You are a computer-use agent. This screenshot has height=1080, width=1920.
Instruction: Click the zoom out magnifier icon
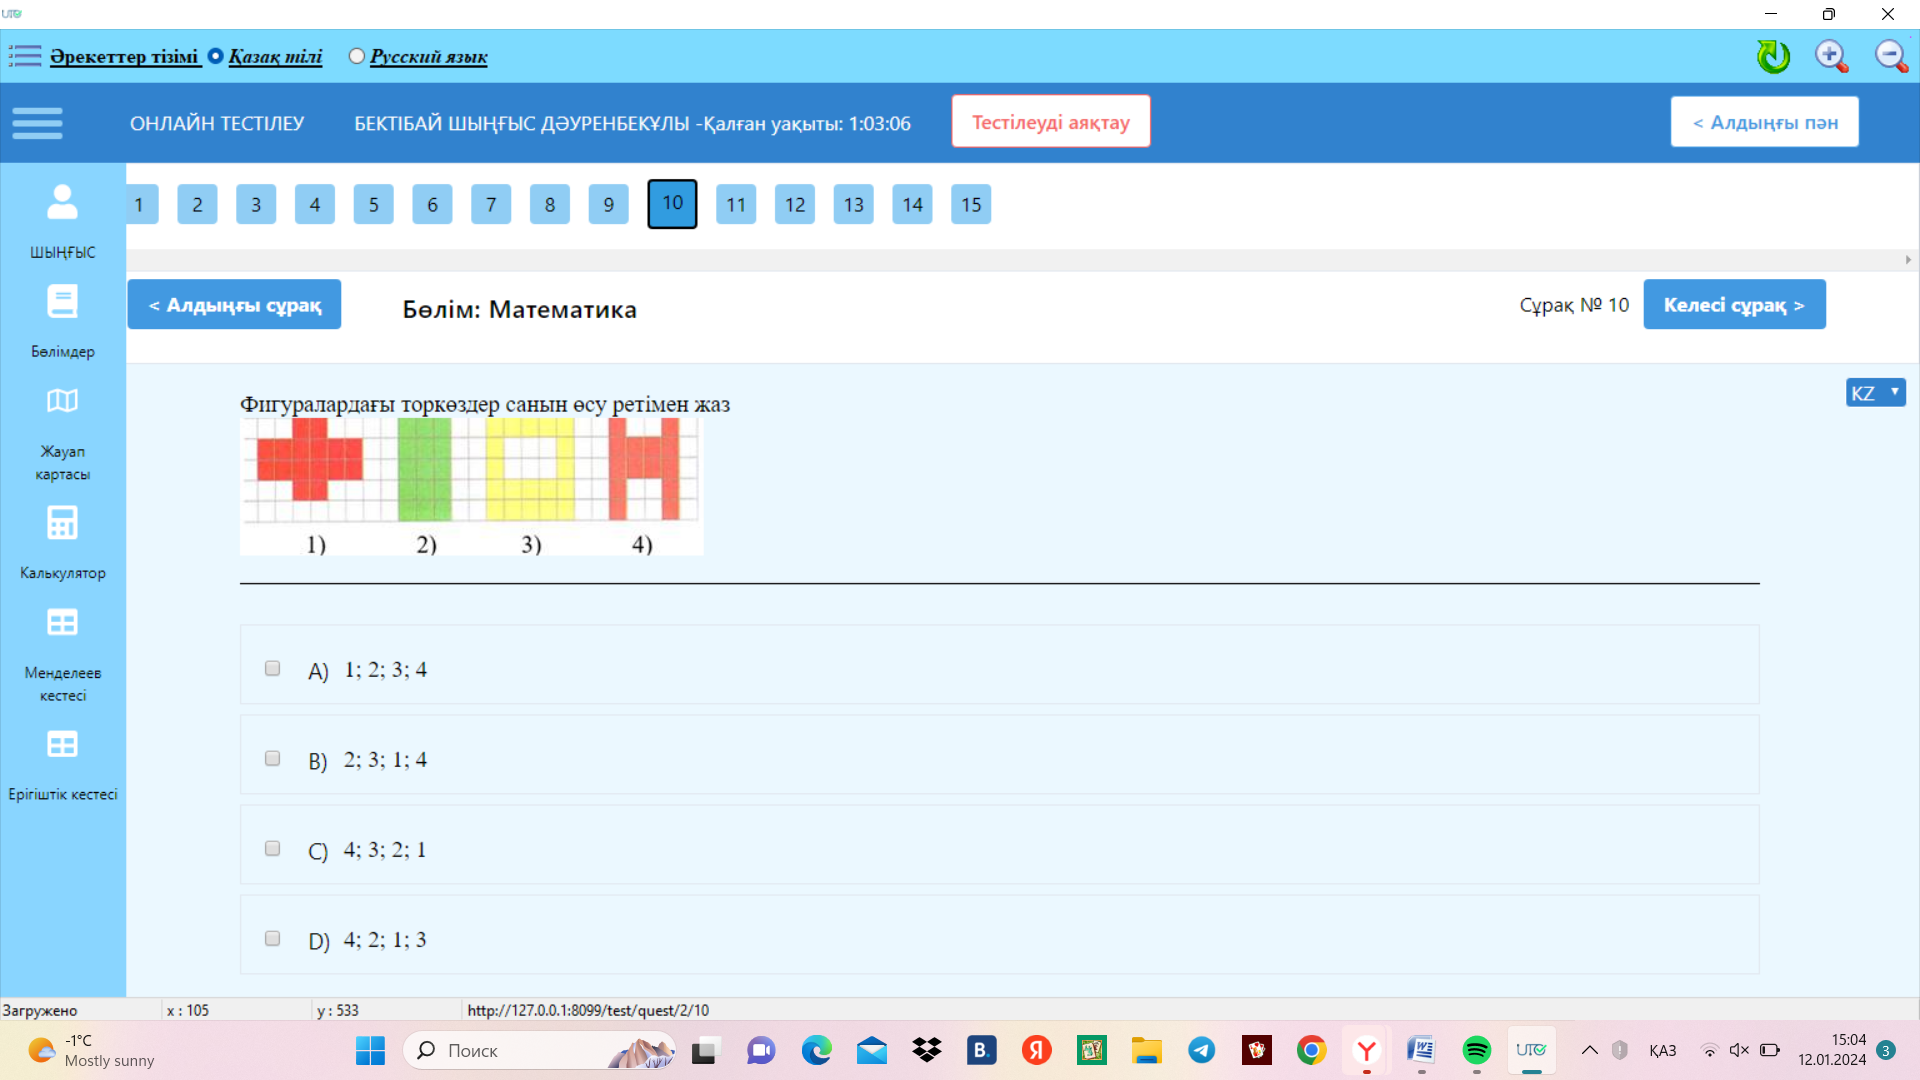point(1890,56)
